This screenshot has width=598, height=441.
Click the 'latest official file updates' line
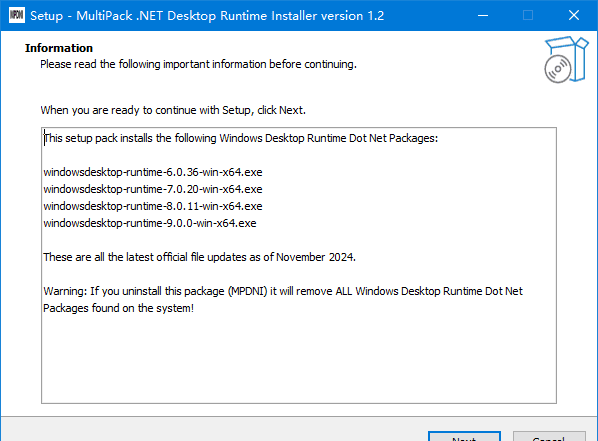(199, 257)
